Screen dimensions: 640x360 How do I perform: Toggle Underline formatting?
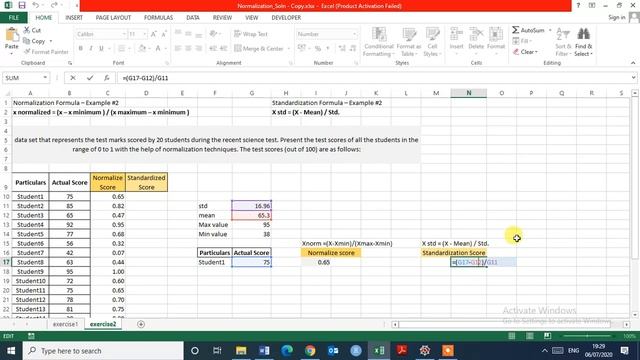click(x=101, y=48)
